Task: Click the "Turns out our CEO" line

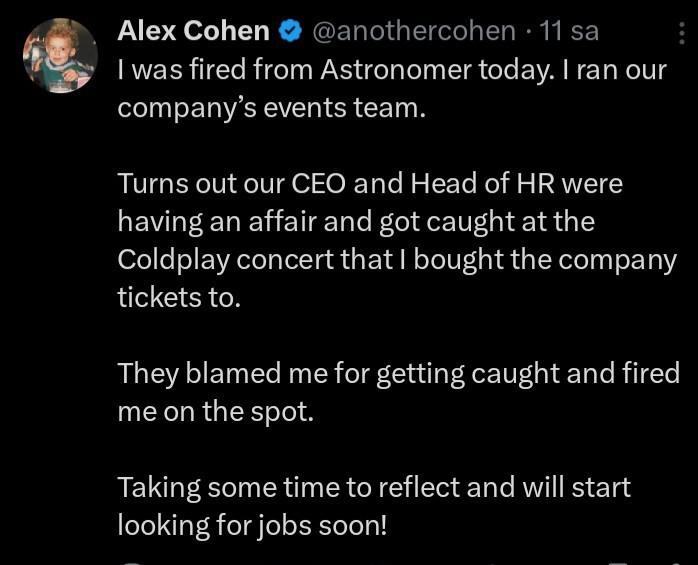Action: pos(250,184)
